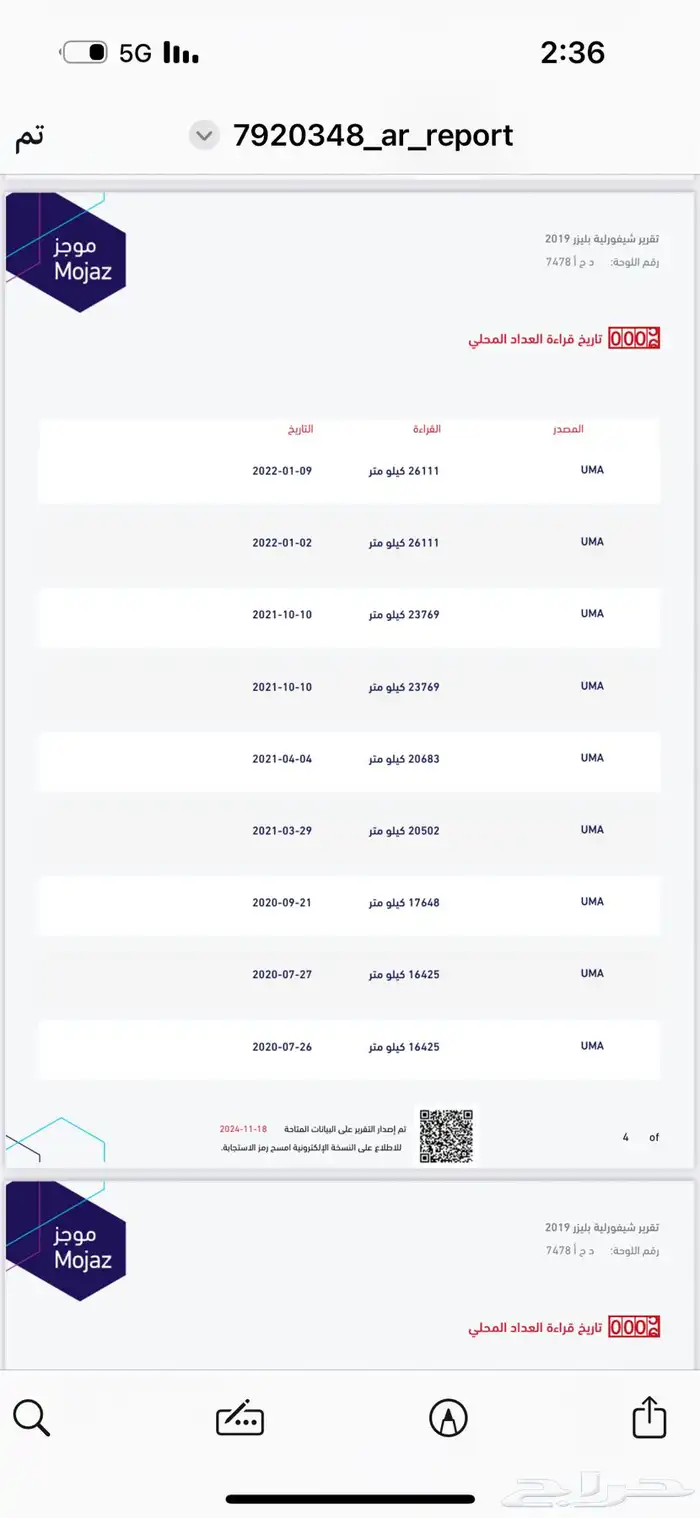Open the form fill keyboard icon
Screen dimensions: 700x1518
(240, 1418)
